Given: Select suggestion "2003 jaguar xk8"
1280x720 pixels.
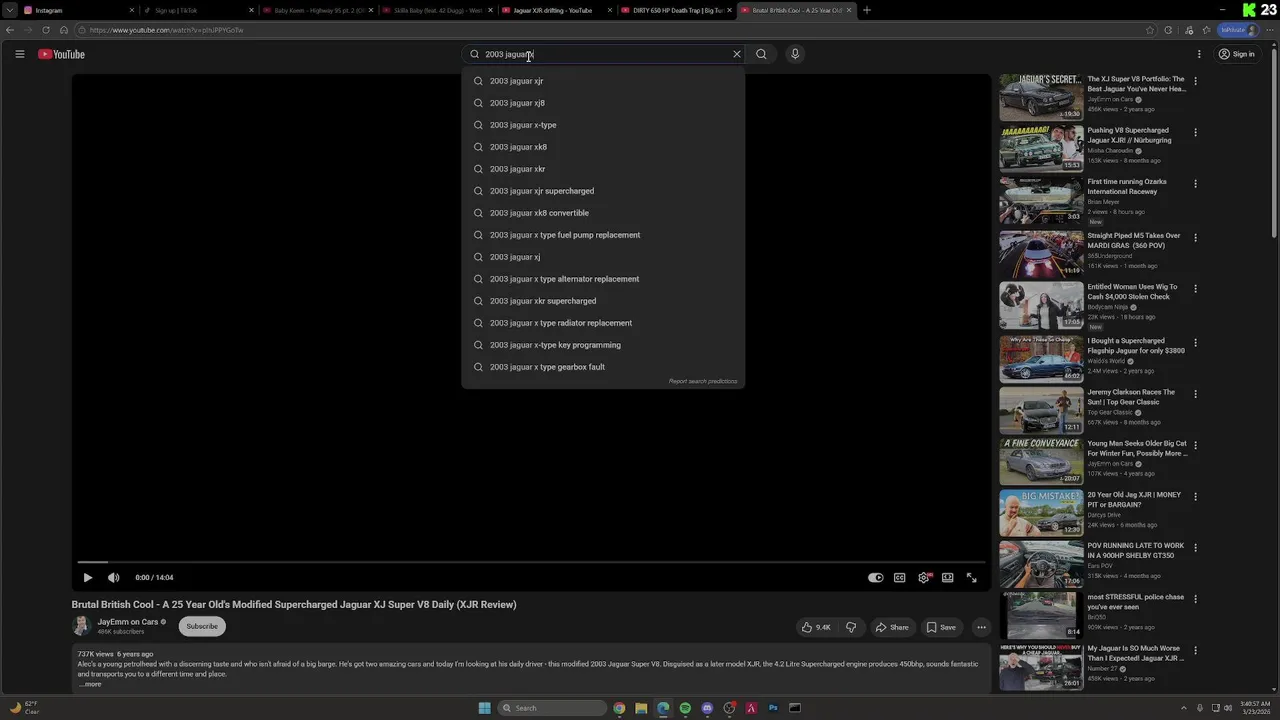Looking at the screenshot, I should pos(603,147).
